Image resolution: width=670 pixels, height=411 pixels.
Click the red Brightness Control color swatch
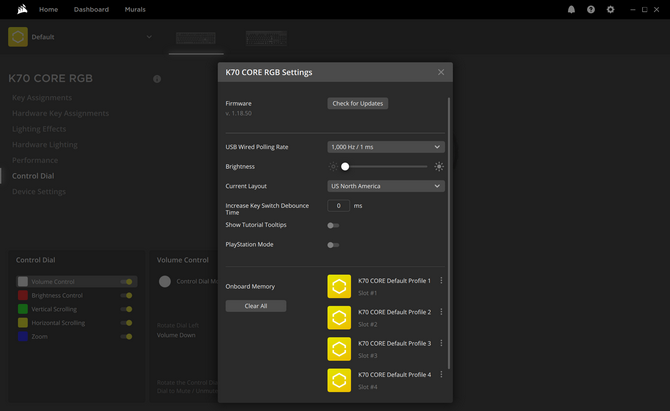pyautogui.click(x=23, y=295)
